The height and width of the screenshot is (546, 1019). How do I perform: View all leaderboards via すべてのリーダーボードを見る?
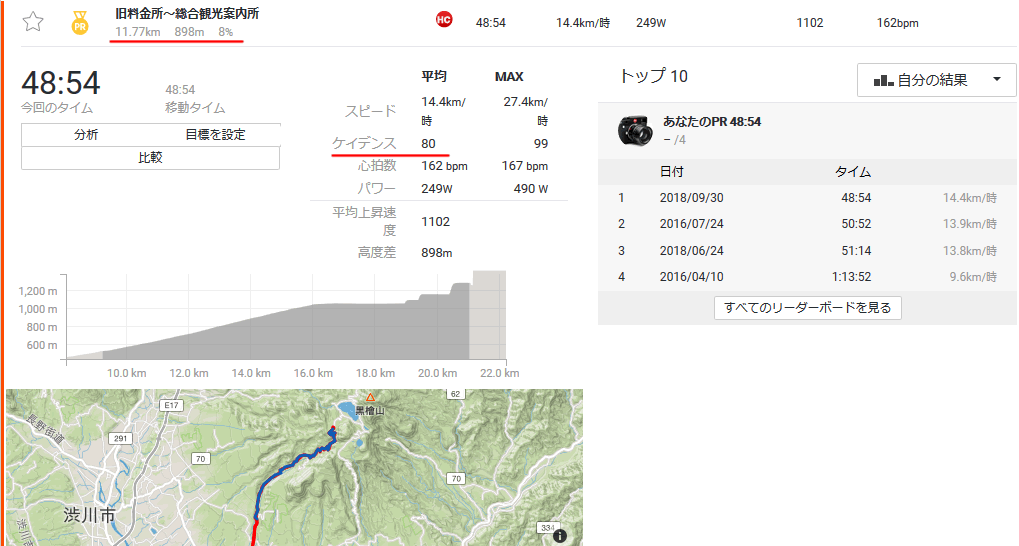[808, 308]
